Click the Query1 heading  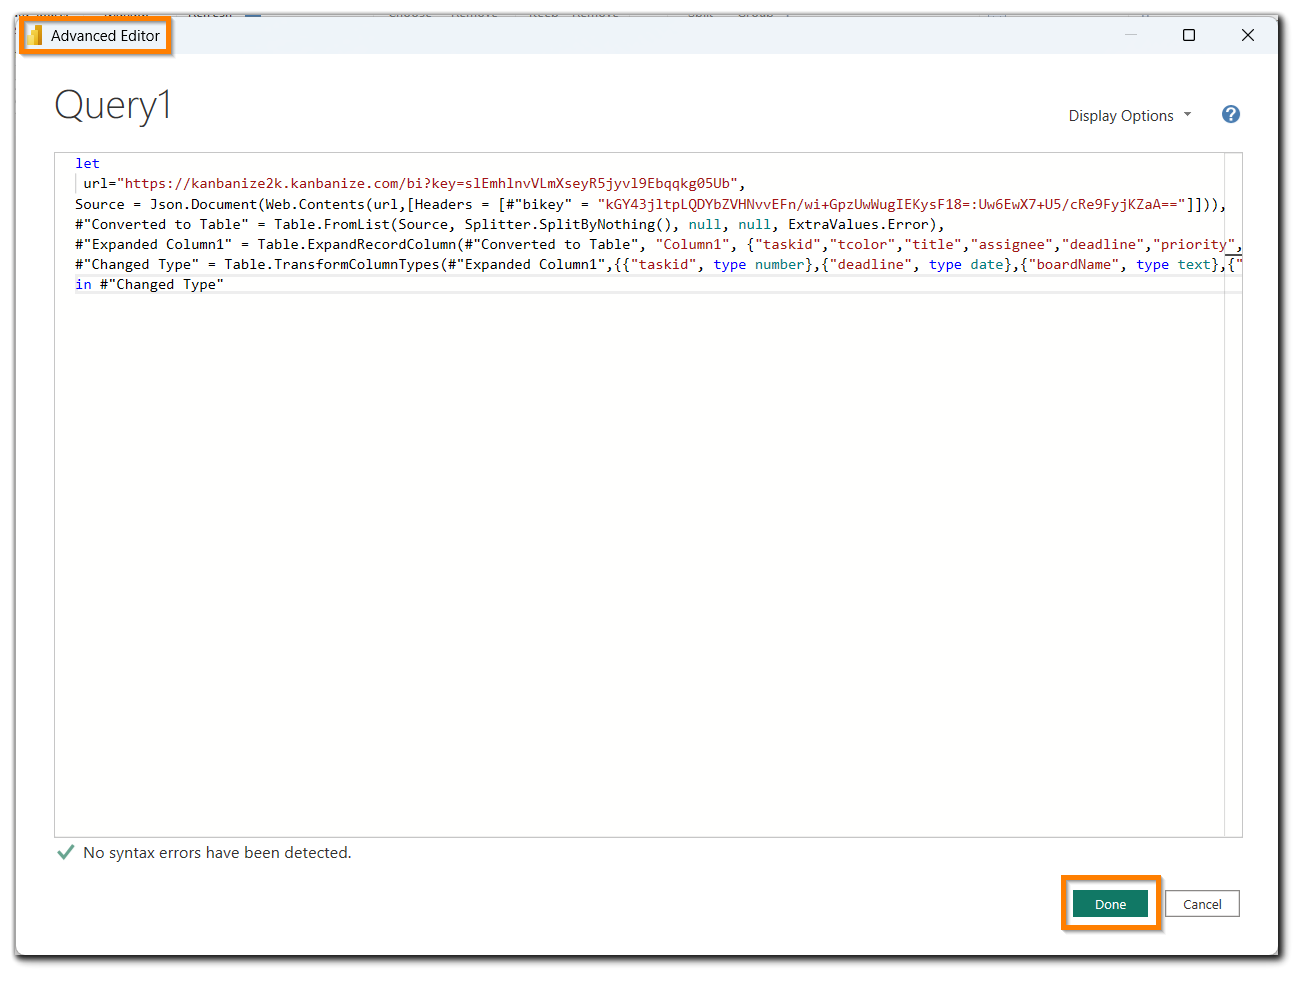(x=113, y=105)
